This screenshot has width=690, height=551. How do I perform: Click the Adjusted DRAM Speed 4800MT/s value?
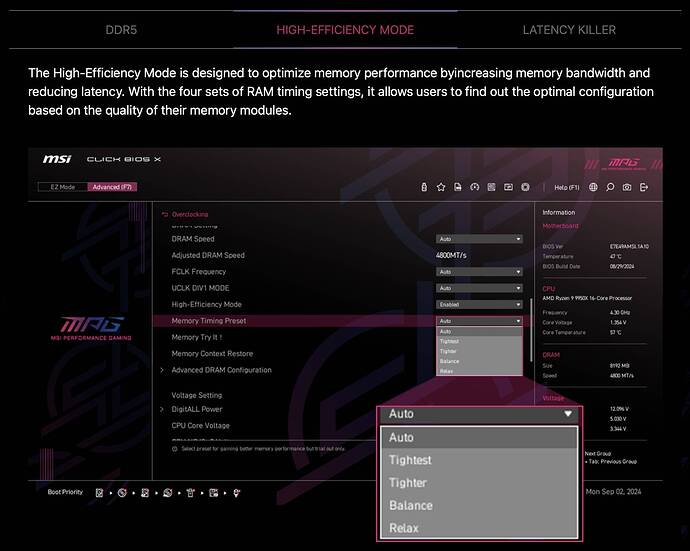(451, 255)
